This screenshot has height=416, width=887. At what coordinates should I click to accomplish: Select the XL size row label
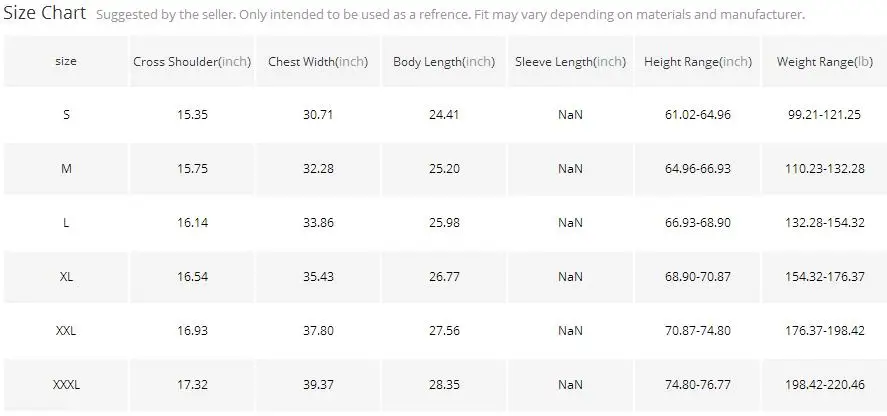tap(66, 277)
